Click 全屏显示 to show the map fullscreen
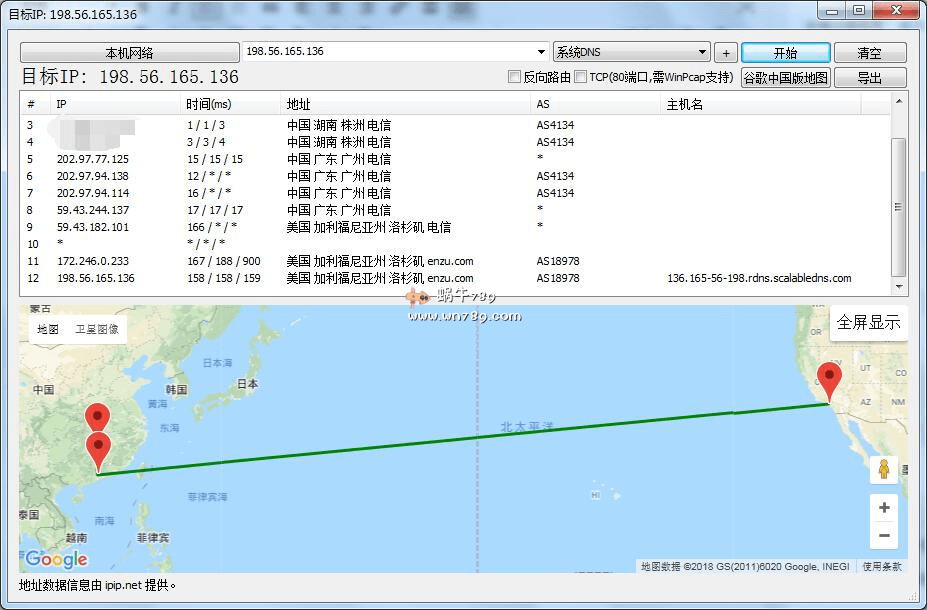Screen dimensions: 927x610 click(x=868, y=322)
